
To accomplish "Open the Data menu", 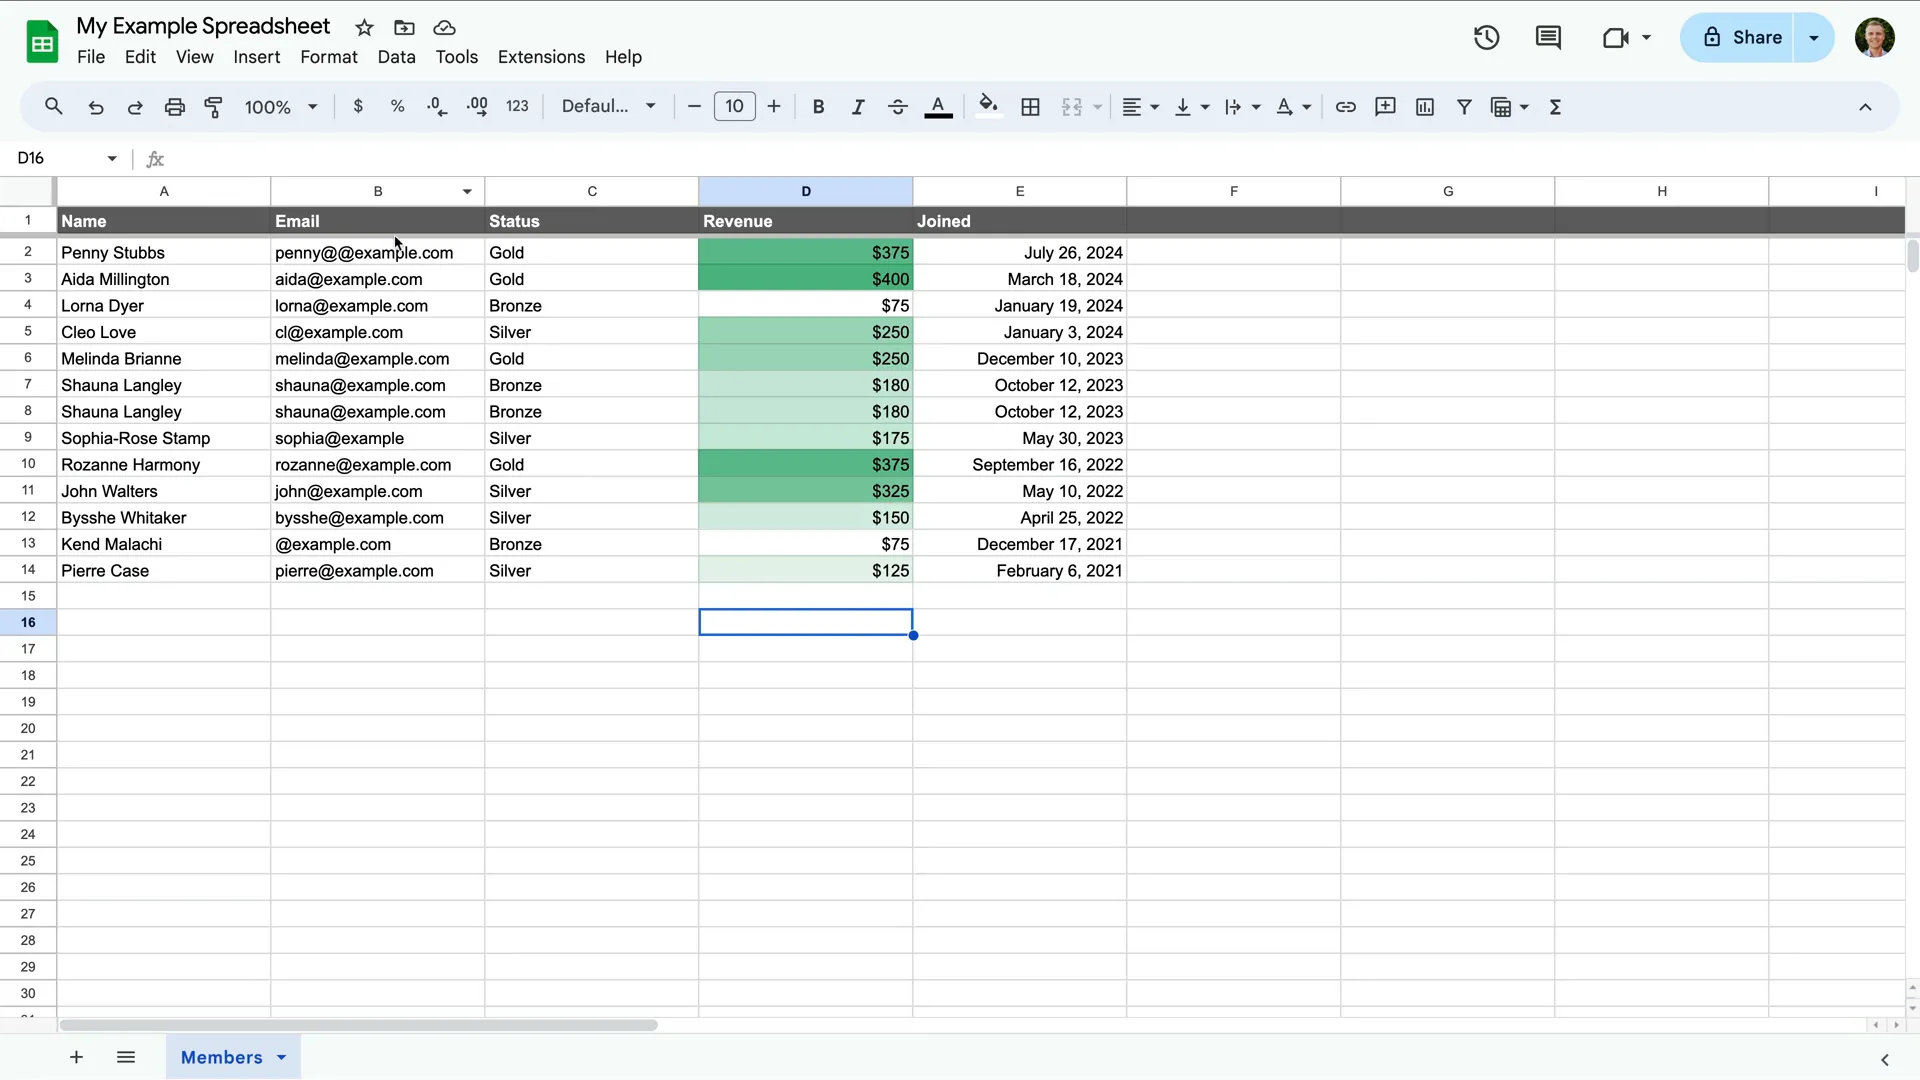I will [x=396, y=57].
